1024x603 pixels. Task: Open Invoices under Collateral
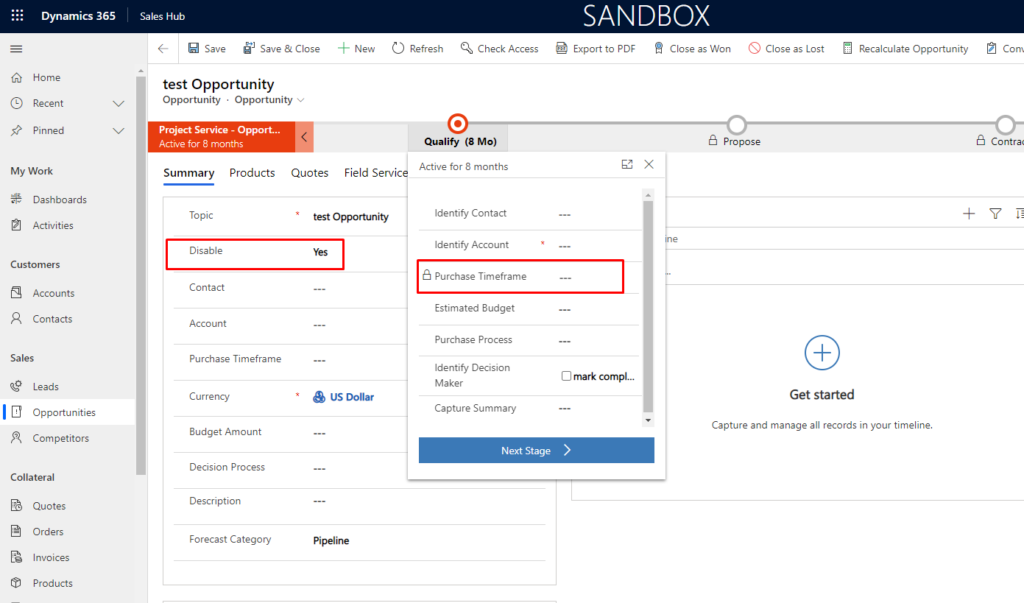pyautogui.click(x=51, y=557)
